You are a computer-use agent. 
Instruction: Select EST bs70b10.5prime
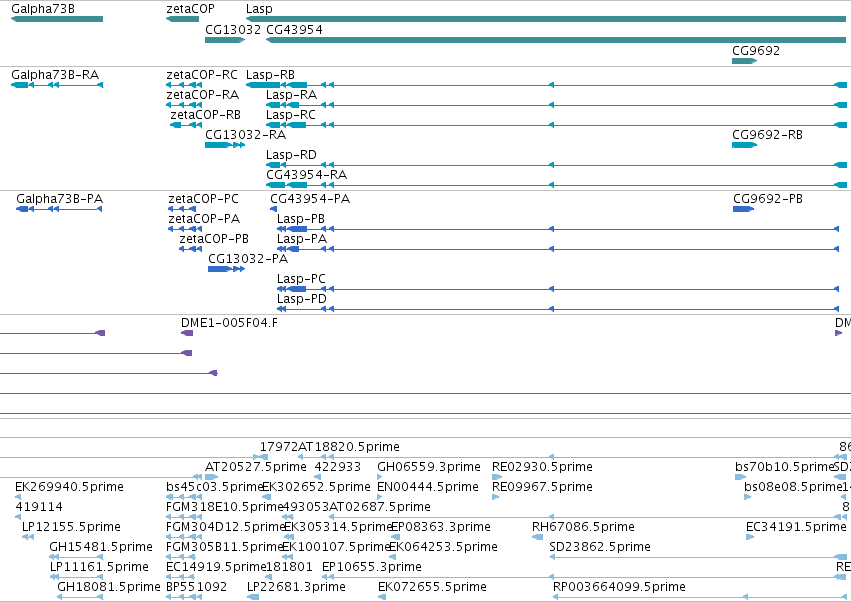740,477
